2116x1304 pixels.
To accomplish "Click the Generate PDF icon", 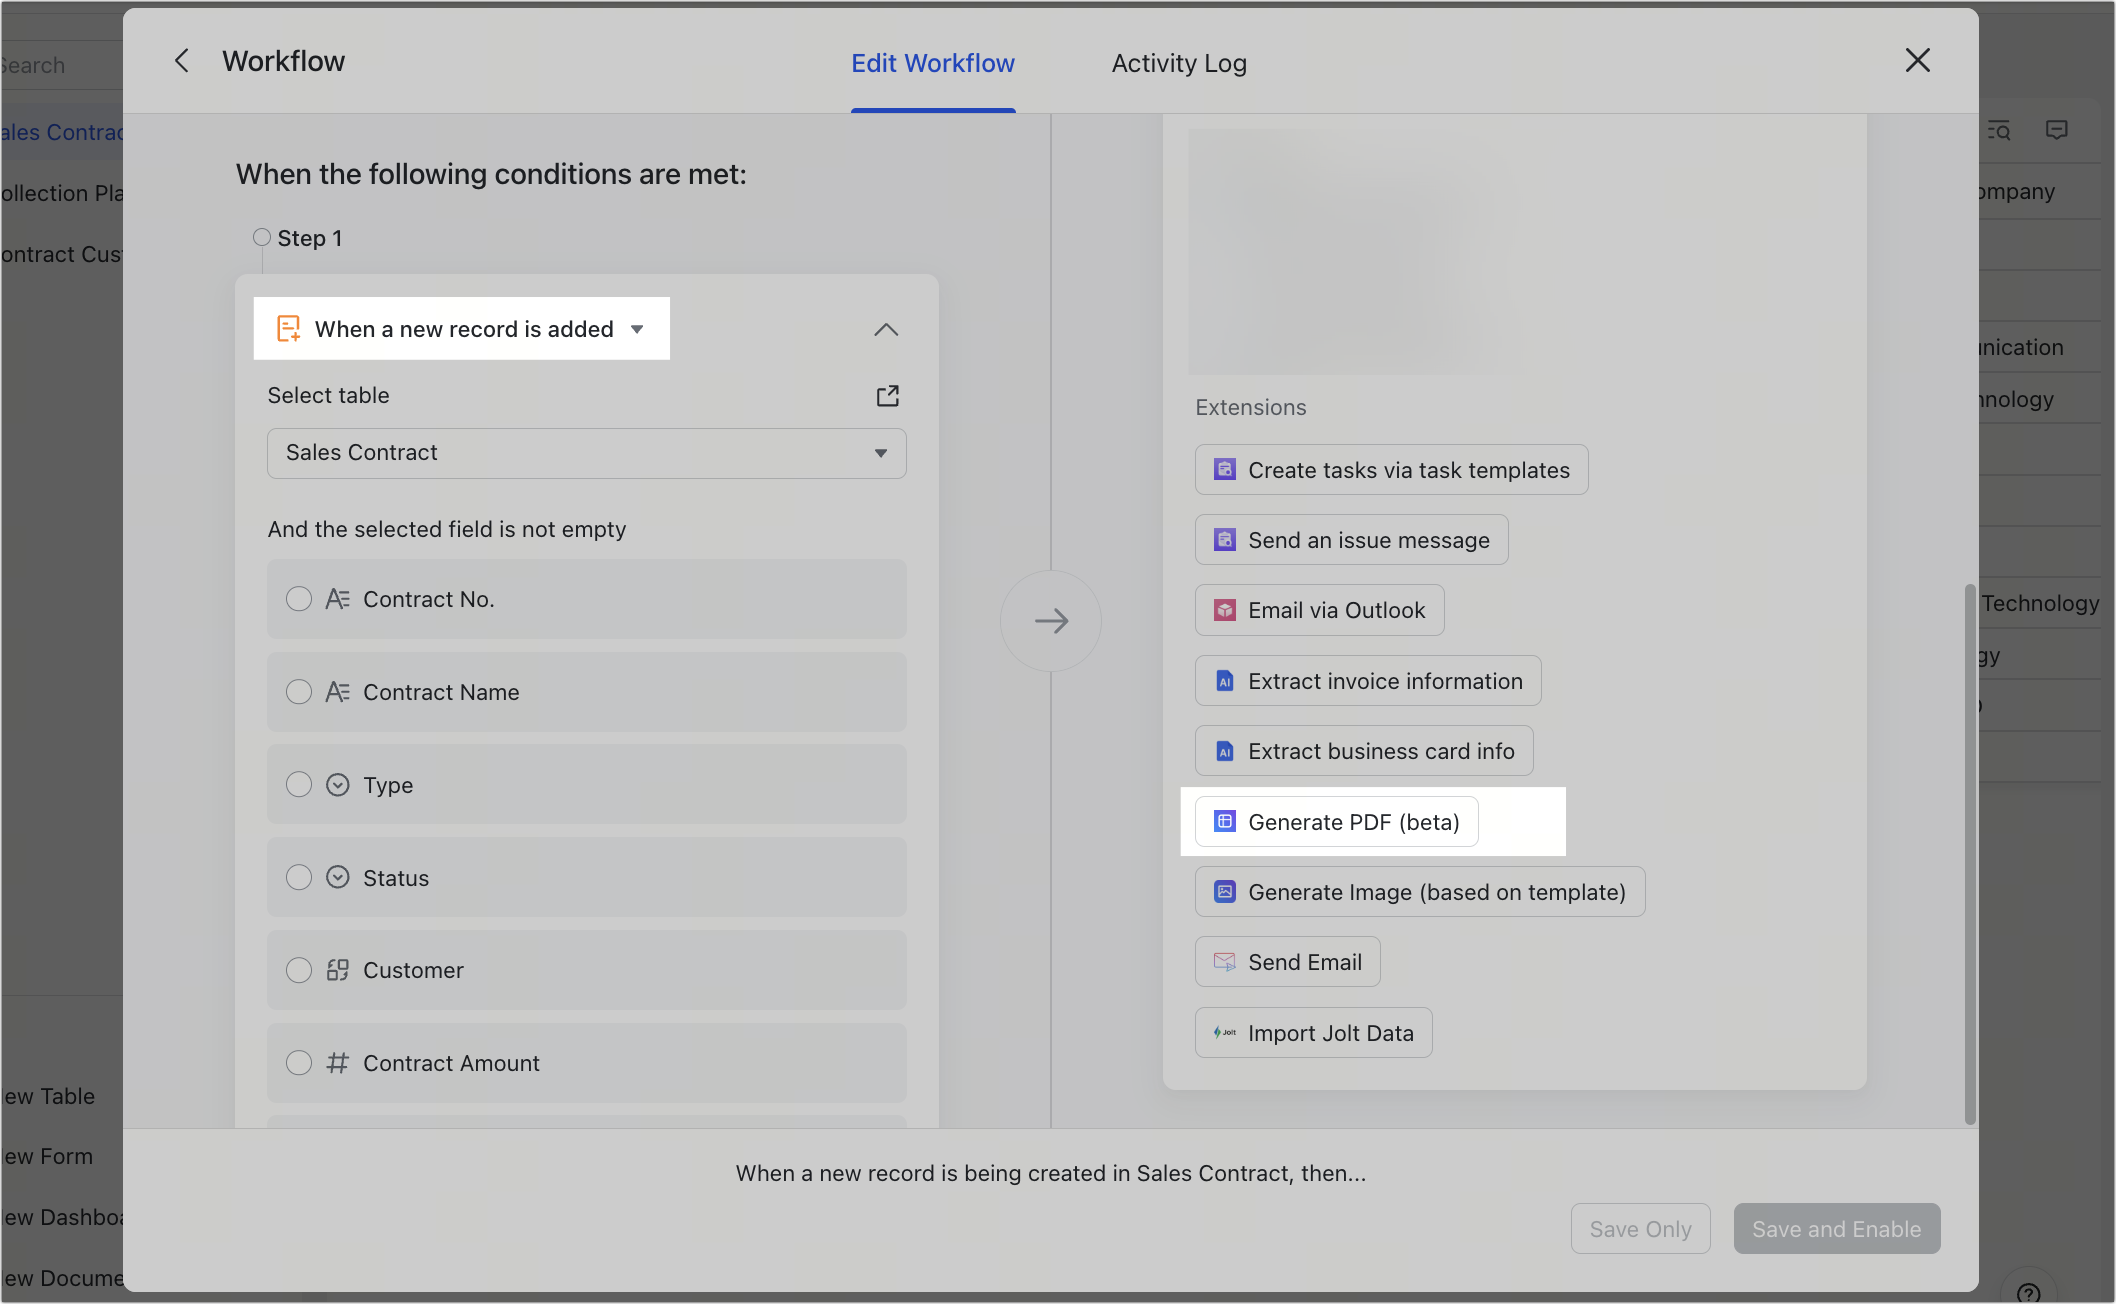I will click(1224, 821).
